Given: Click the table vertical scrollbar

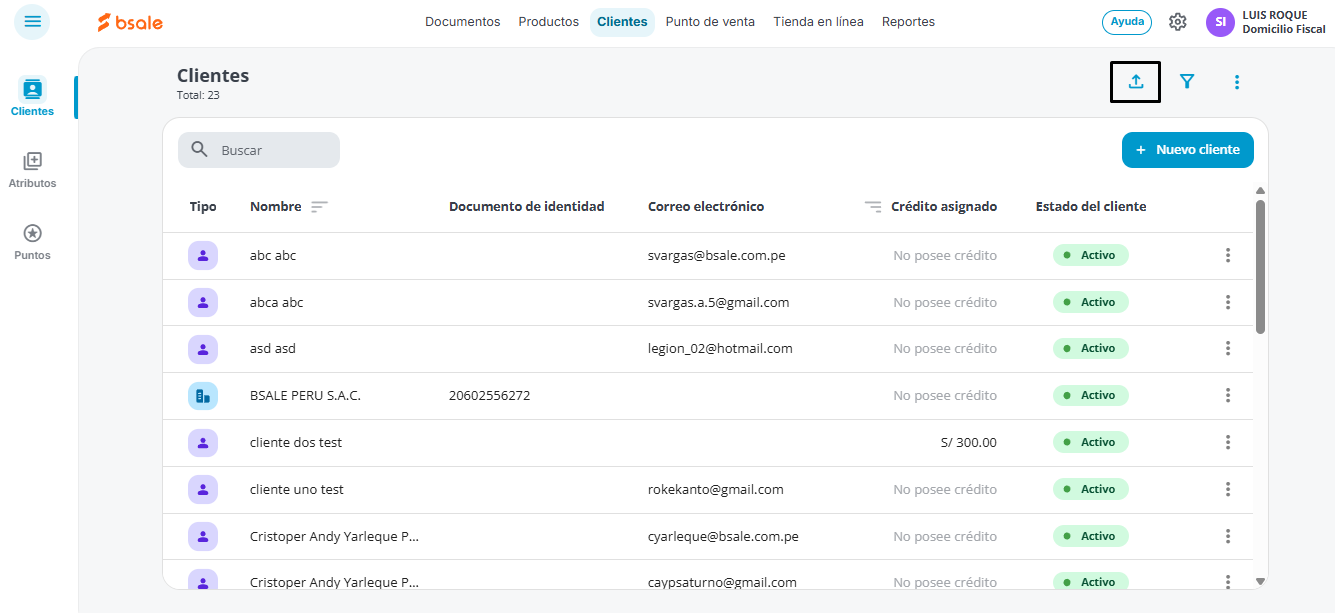Looking at the screenshot, I should tap(1260, 267).
